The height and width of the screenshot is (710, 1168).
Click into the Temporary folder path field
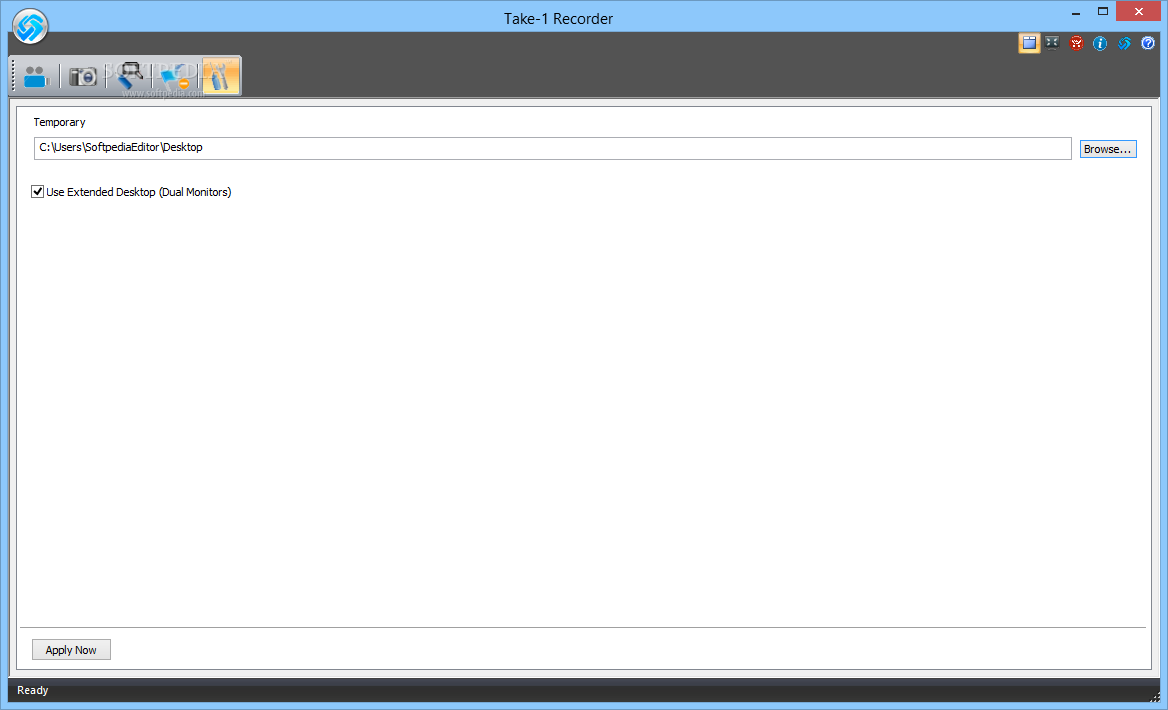click(552, 148)
